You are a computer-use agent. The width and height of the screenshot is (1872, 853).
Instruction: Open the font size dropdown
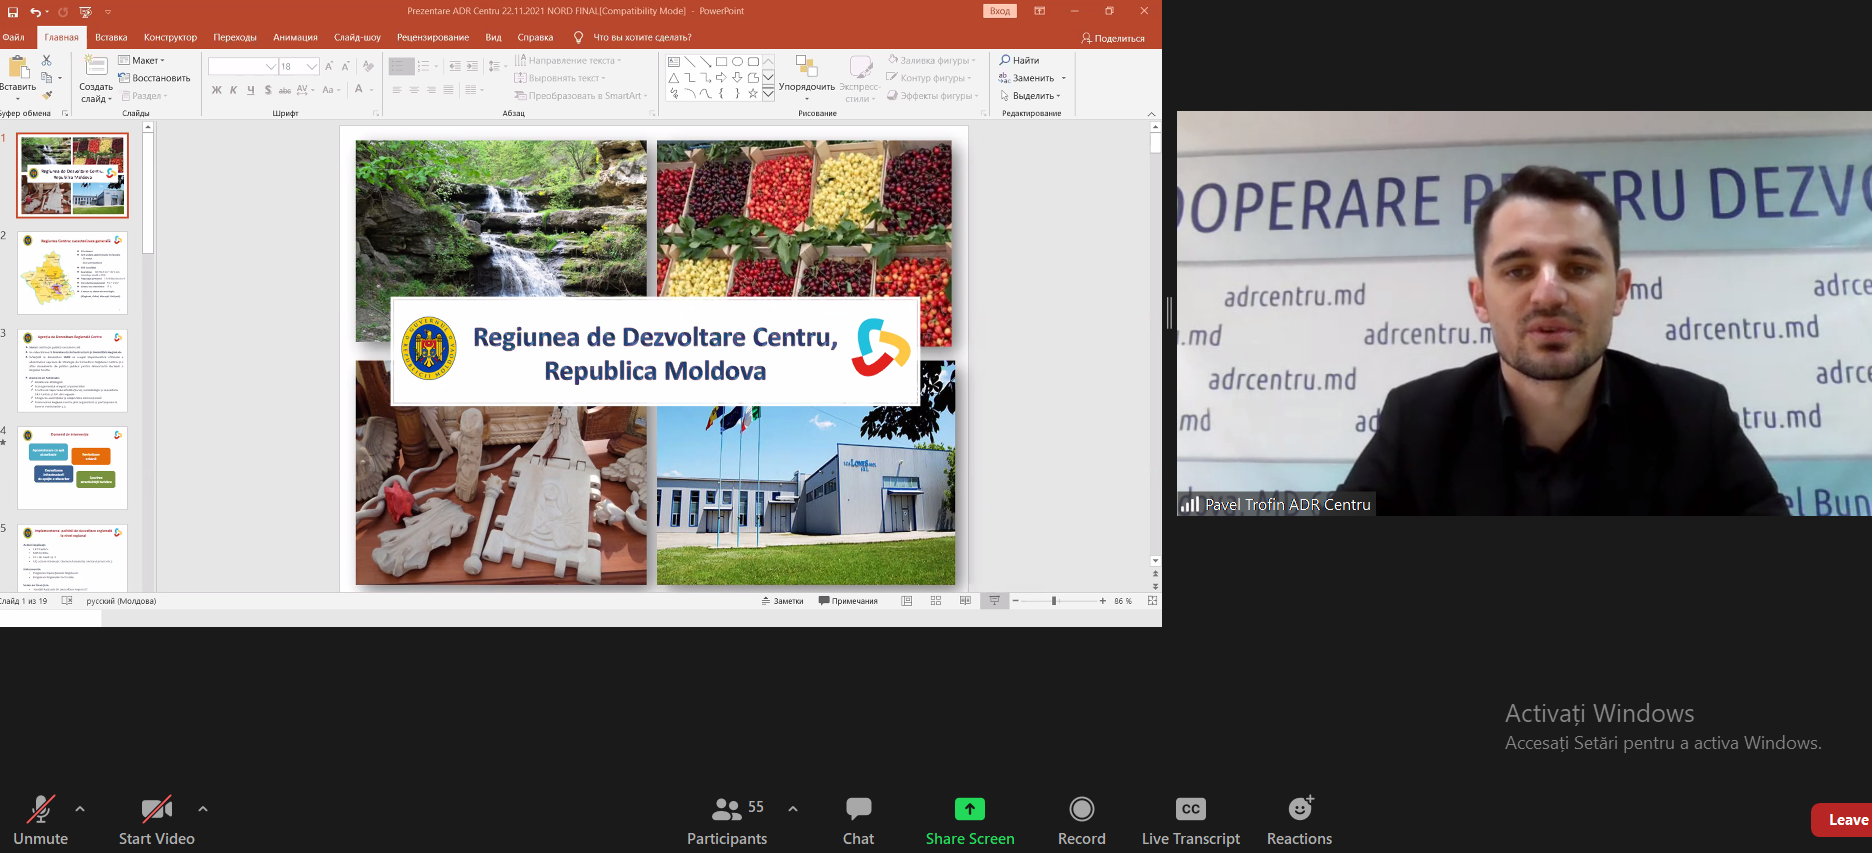click(312, 67)
